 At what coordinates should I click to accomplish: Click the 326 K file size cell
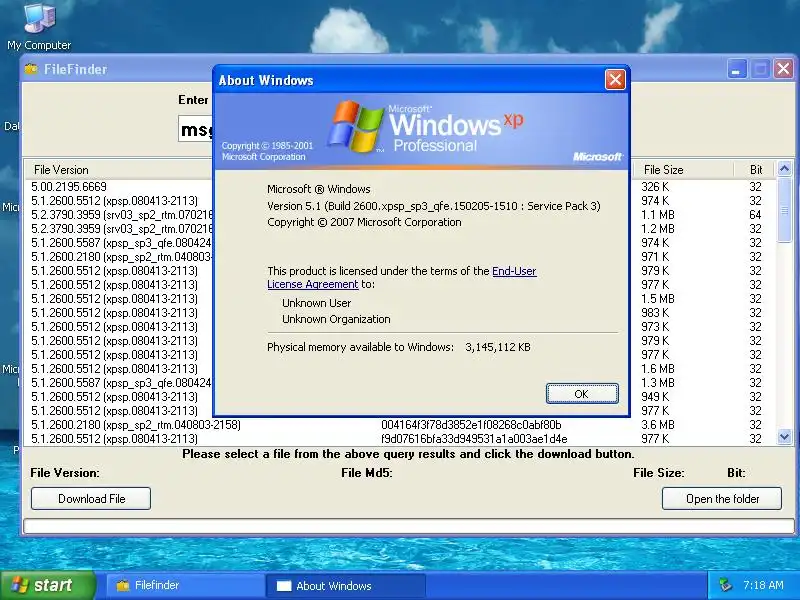[x=655, y=187]
